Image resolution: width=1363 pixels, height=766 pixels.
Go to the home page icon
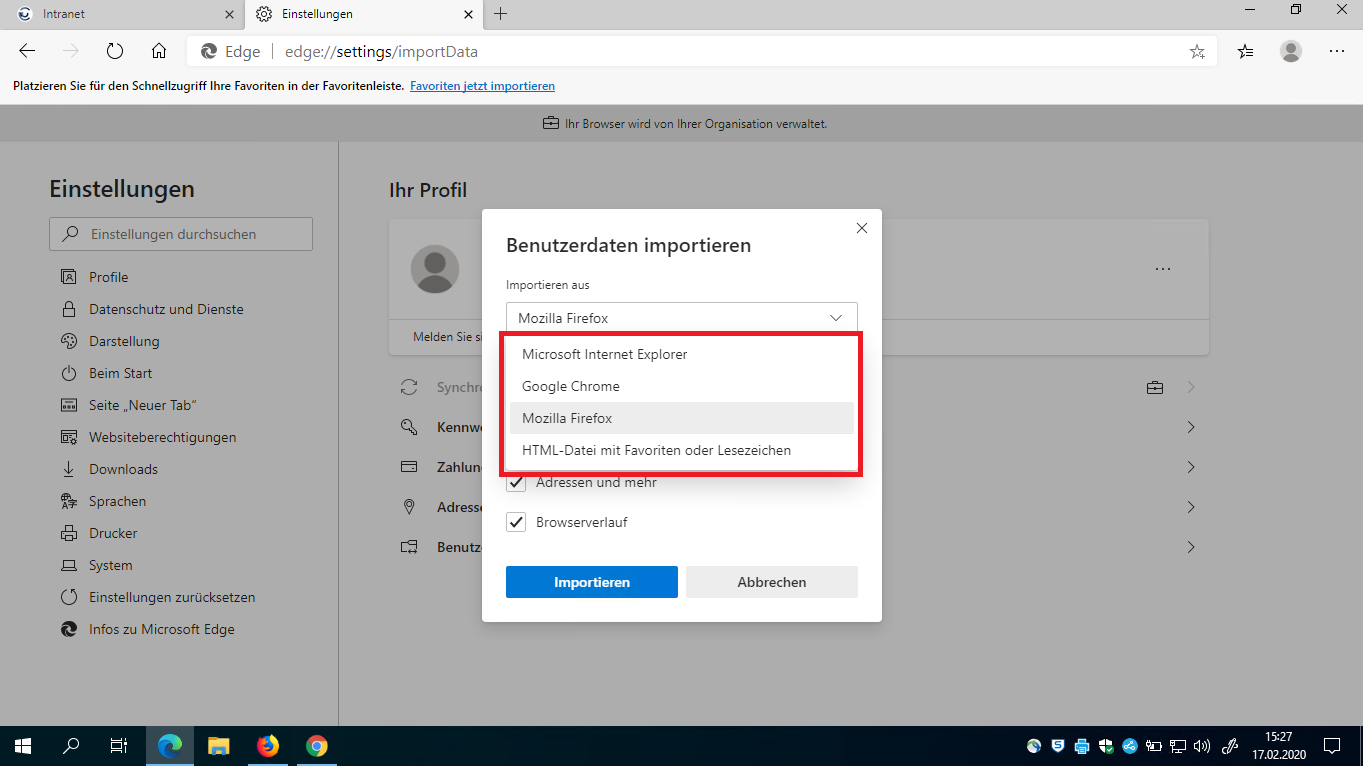[x=158, y=51]
